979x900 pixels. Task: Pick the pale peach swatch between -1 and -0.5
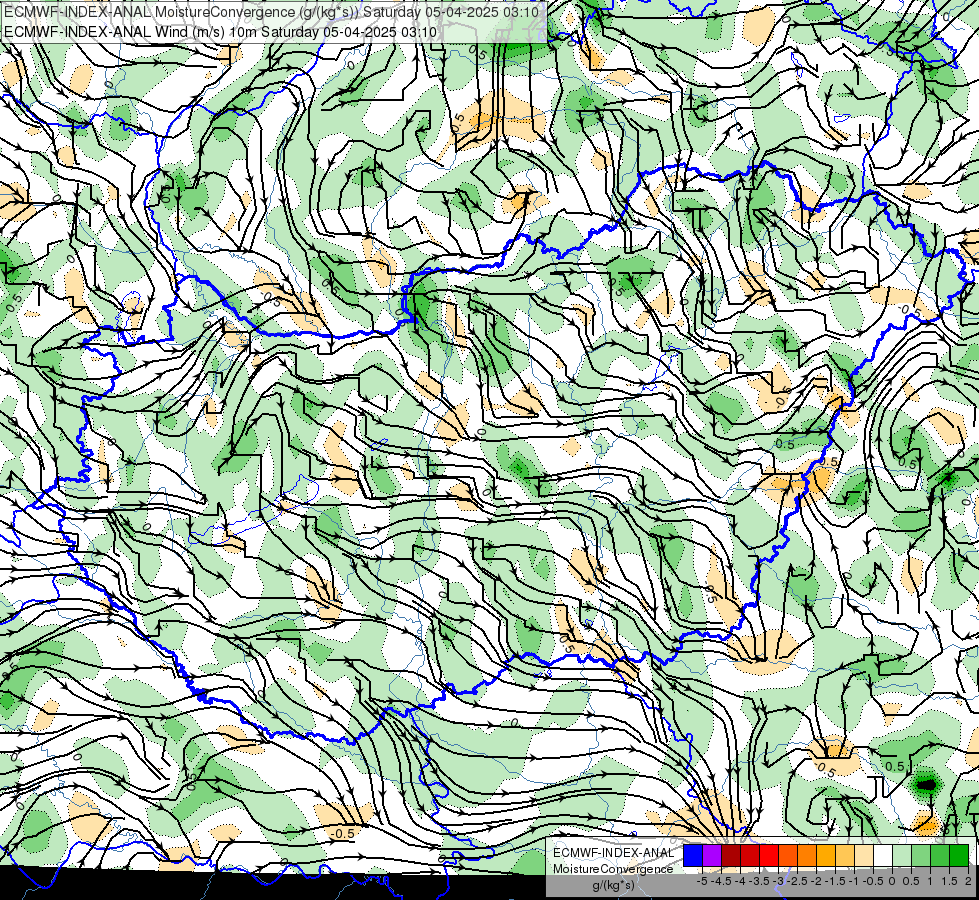864,855
